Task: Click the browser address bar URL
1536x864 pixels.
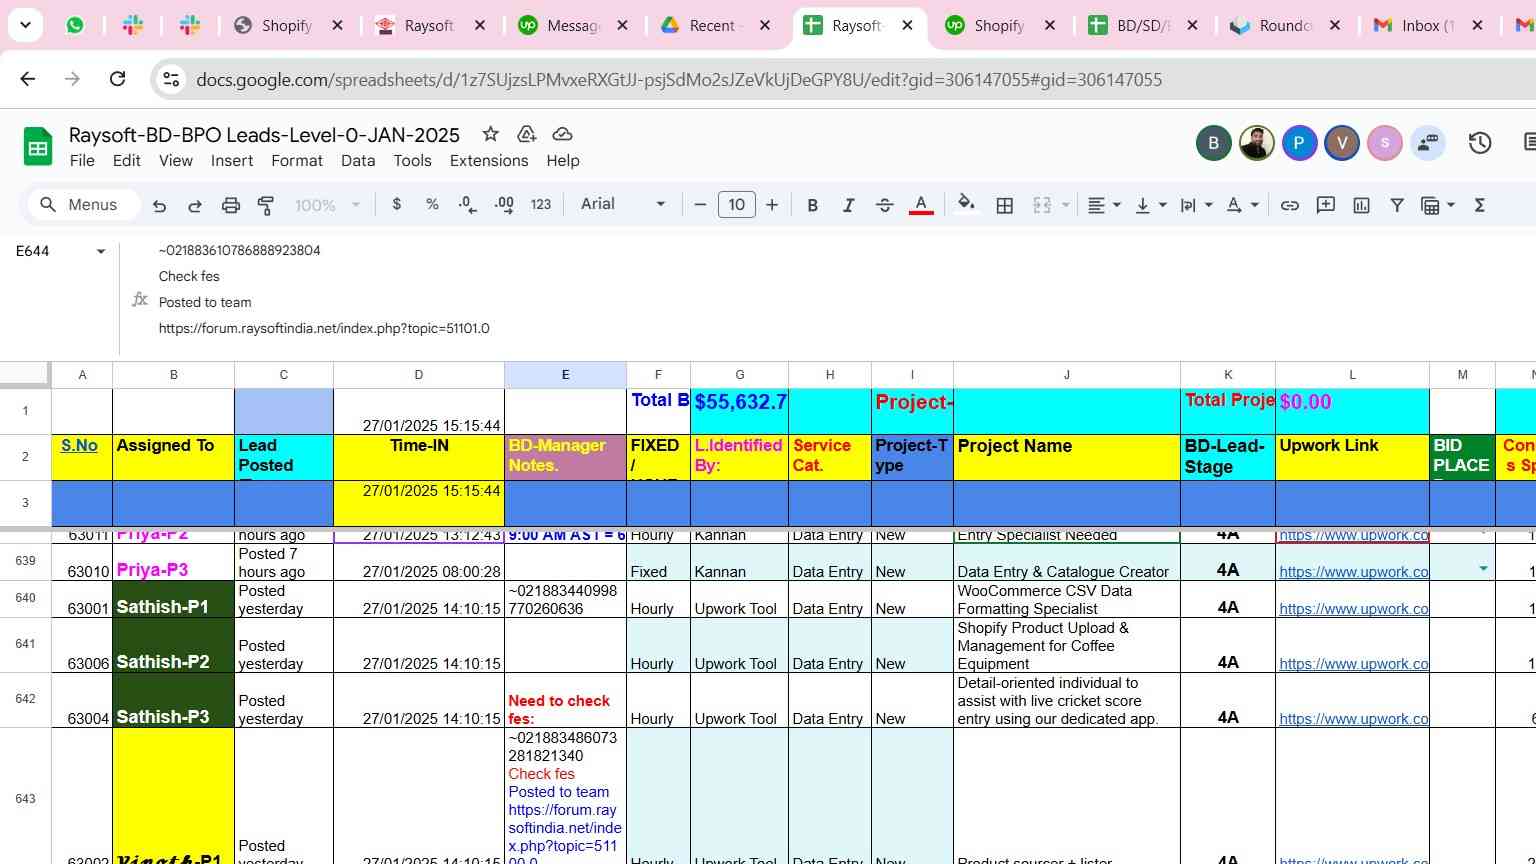Action: pos(679,79)
